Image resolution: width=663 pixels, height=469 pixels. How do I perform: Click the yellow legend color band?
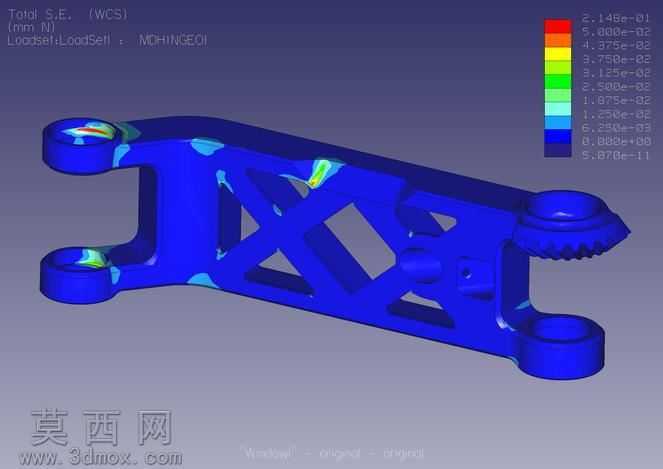pos(557,54)
